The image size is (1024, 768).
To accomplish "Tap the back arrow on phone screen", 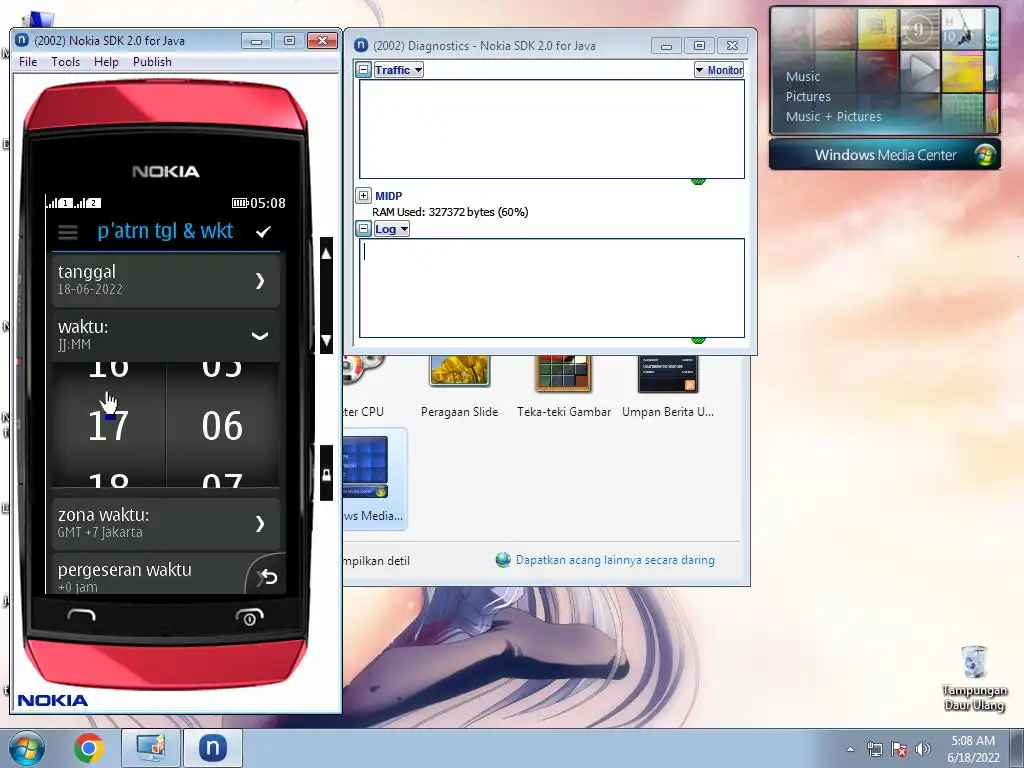I will click(x=266, y=576).
